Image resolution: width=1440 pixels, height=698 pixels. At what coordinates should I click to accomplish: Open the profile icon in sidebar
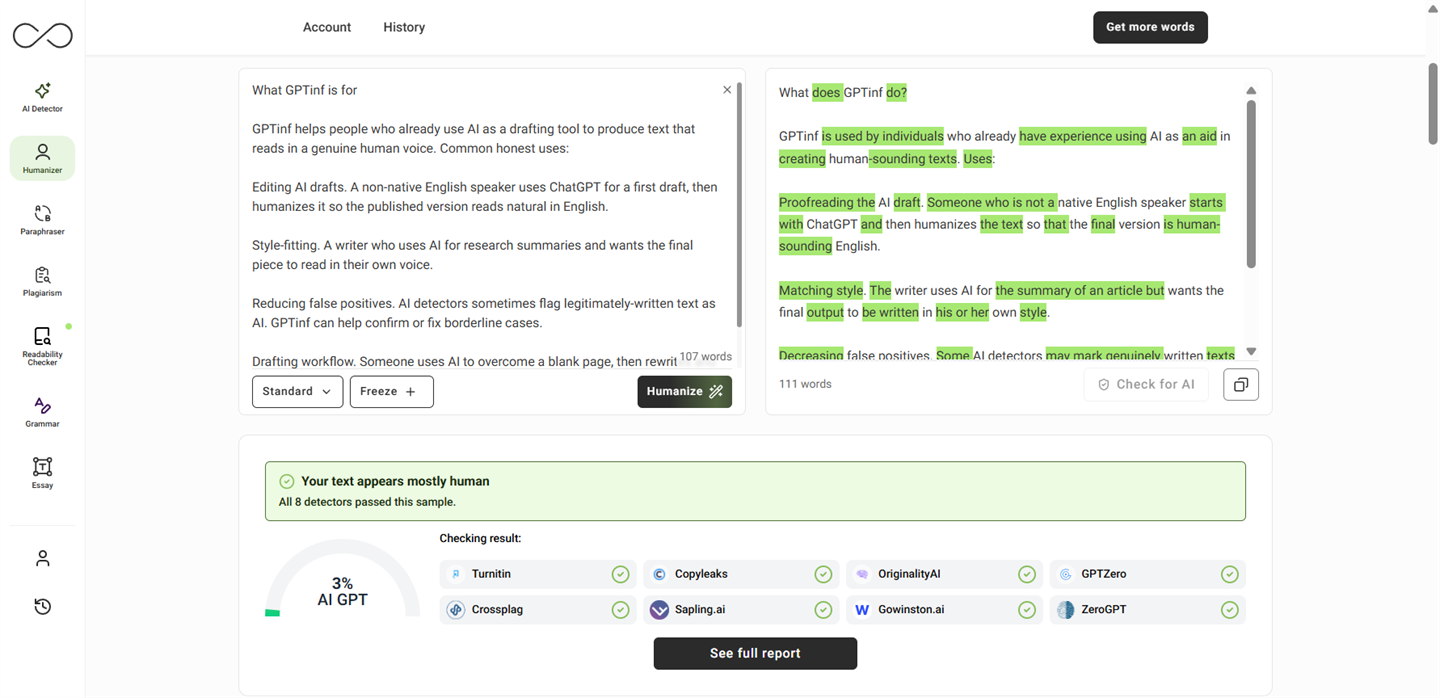pos(42,558)
